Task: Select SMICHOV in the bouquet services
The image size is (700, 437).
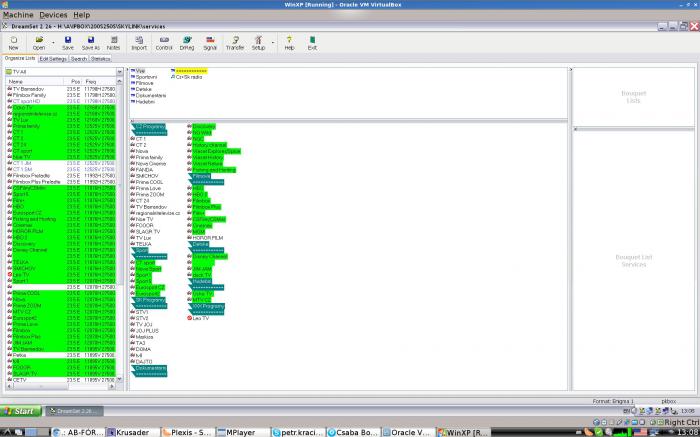Action: coord(146,176)
